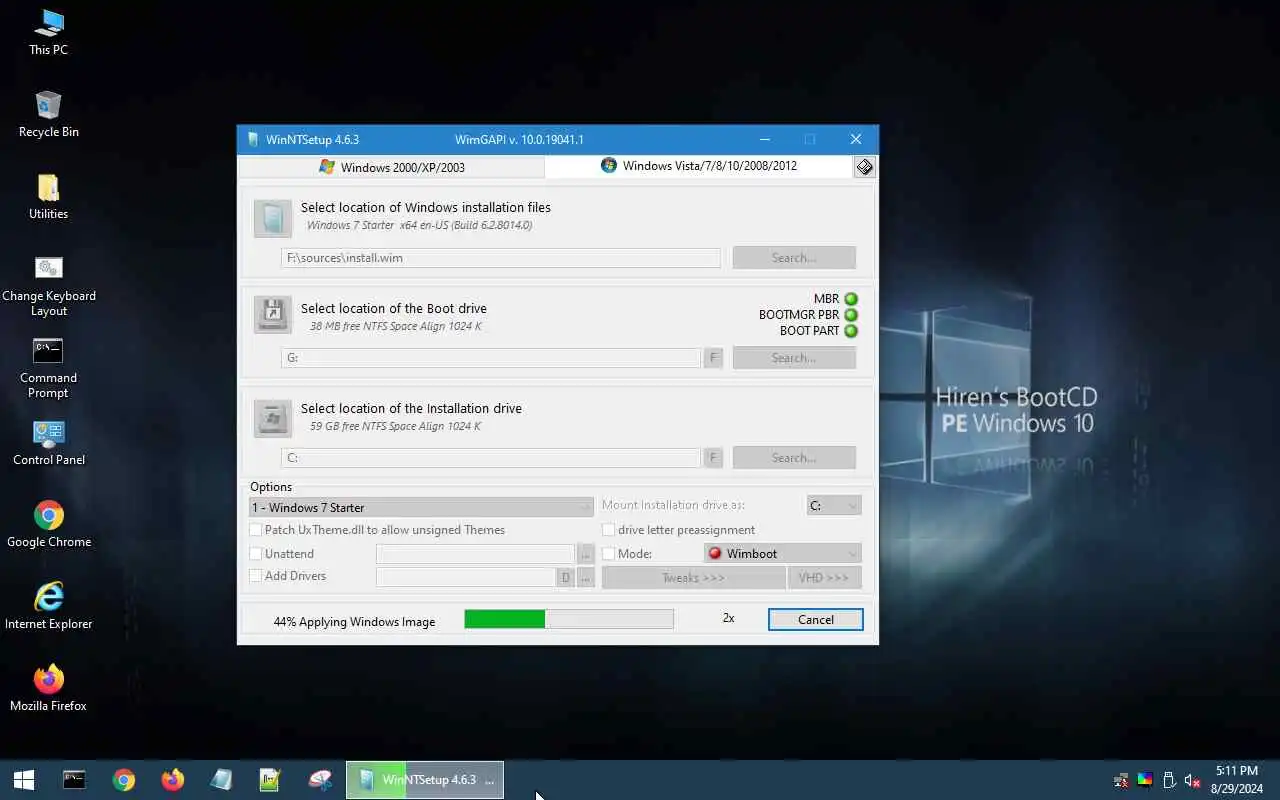The width and height of the screenshot is (1280, 800).
Task: Click D button next to Add Drivers
Action: click(x=566, y=578)
